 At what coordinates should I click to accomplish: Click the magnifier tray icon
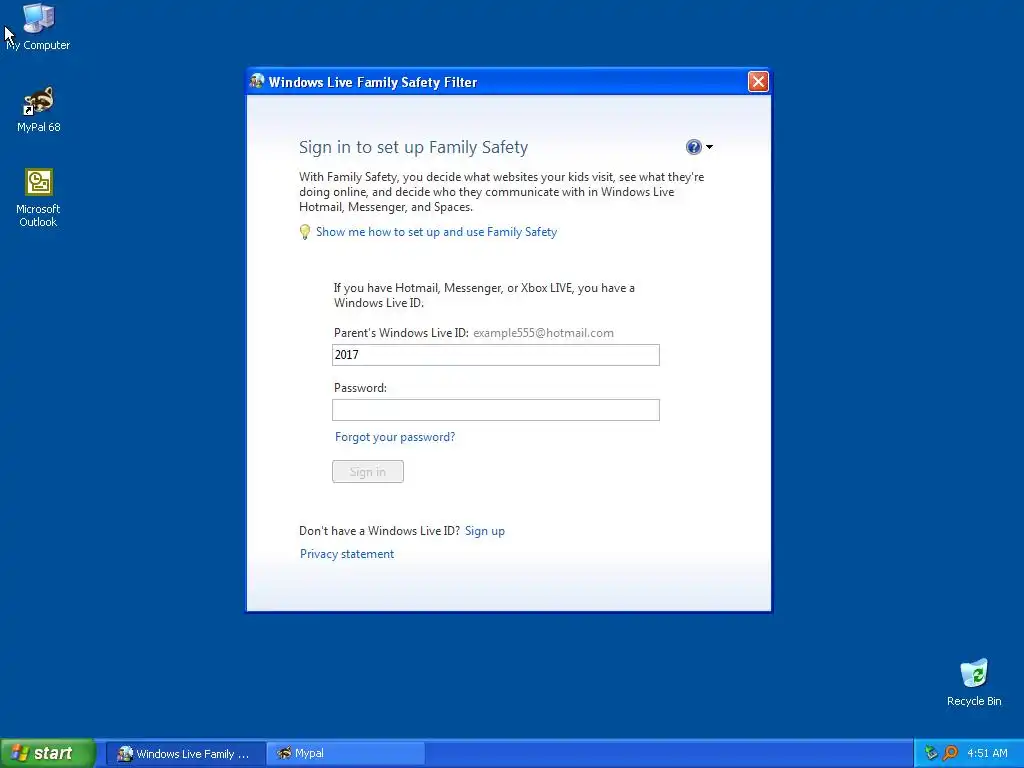pyautogui.click(x=950, y=754)
